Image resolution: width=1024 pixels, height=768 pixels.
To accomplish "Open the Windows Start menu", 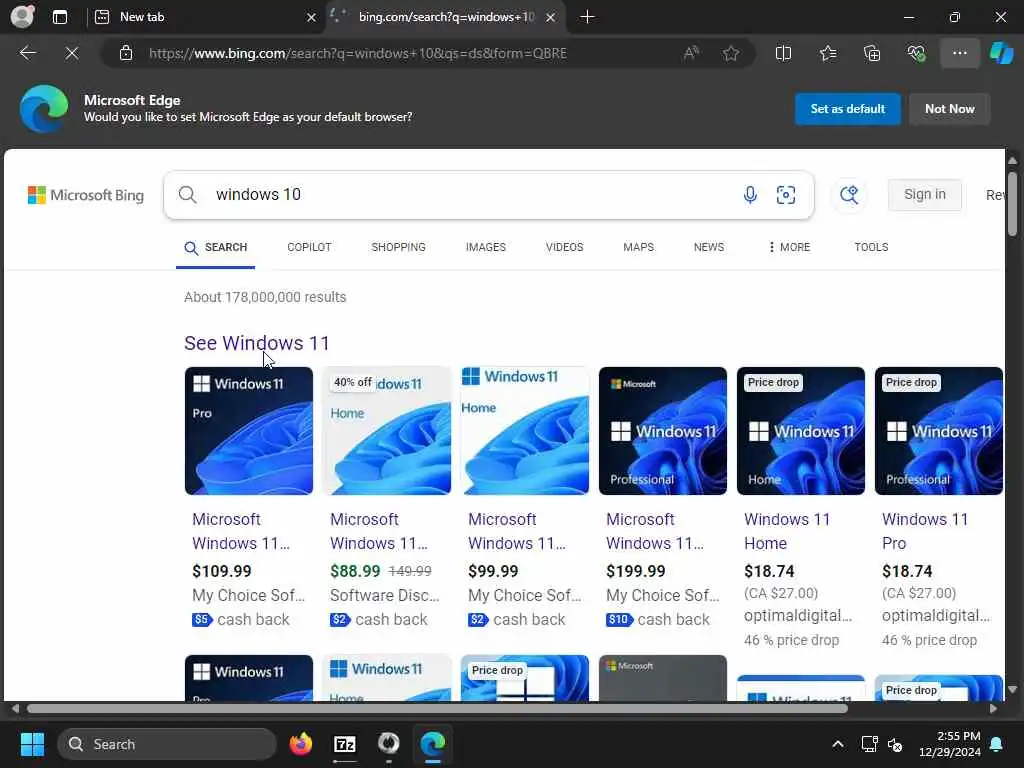I will coord(32,744).
